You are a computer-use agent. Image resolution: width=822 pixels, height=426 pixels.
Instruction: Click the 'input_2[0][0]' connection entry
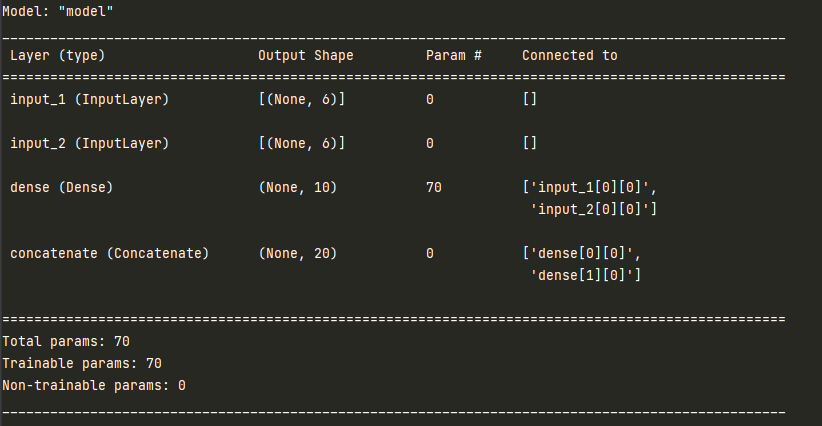coord(593,209)
